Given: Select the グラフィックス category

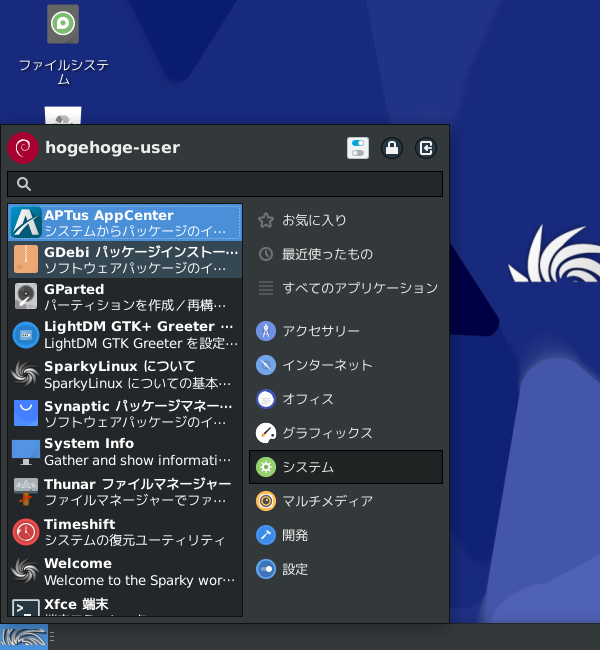Looking at the screenshot, I should [x=346, y=433].
